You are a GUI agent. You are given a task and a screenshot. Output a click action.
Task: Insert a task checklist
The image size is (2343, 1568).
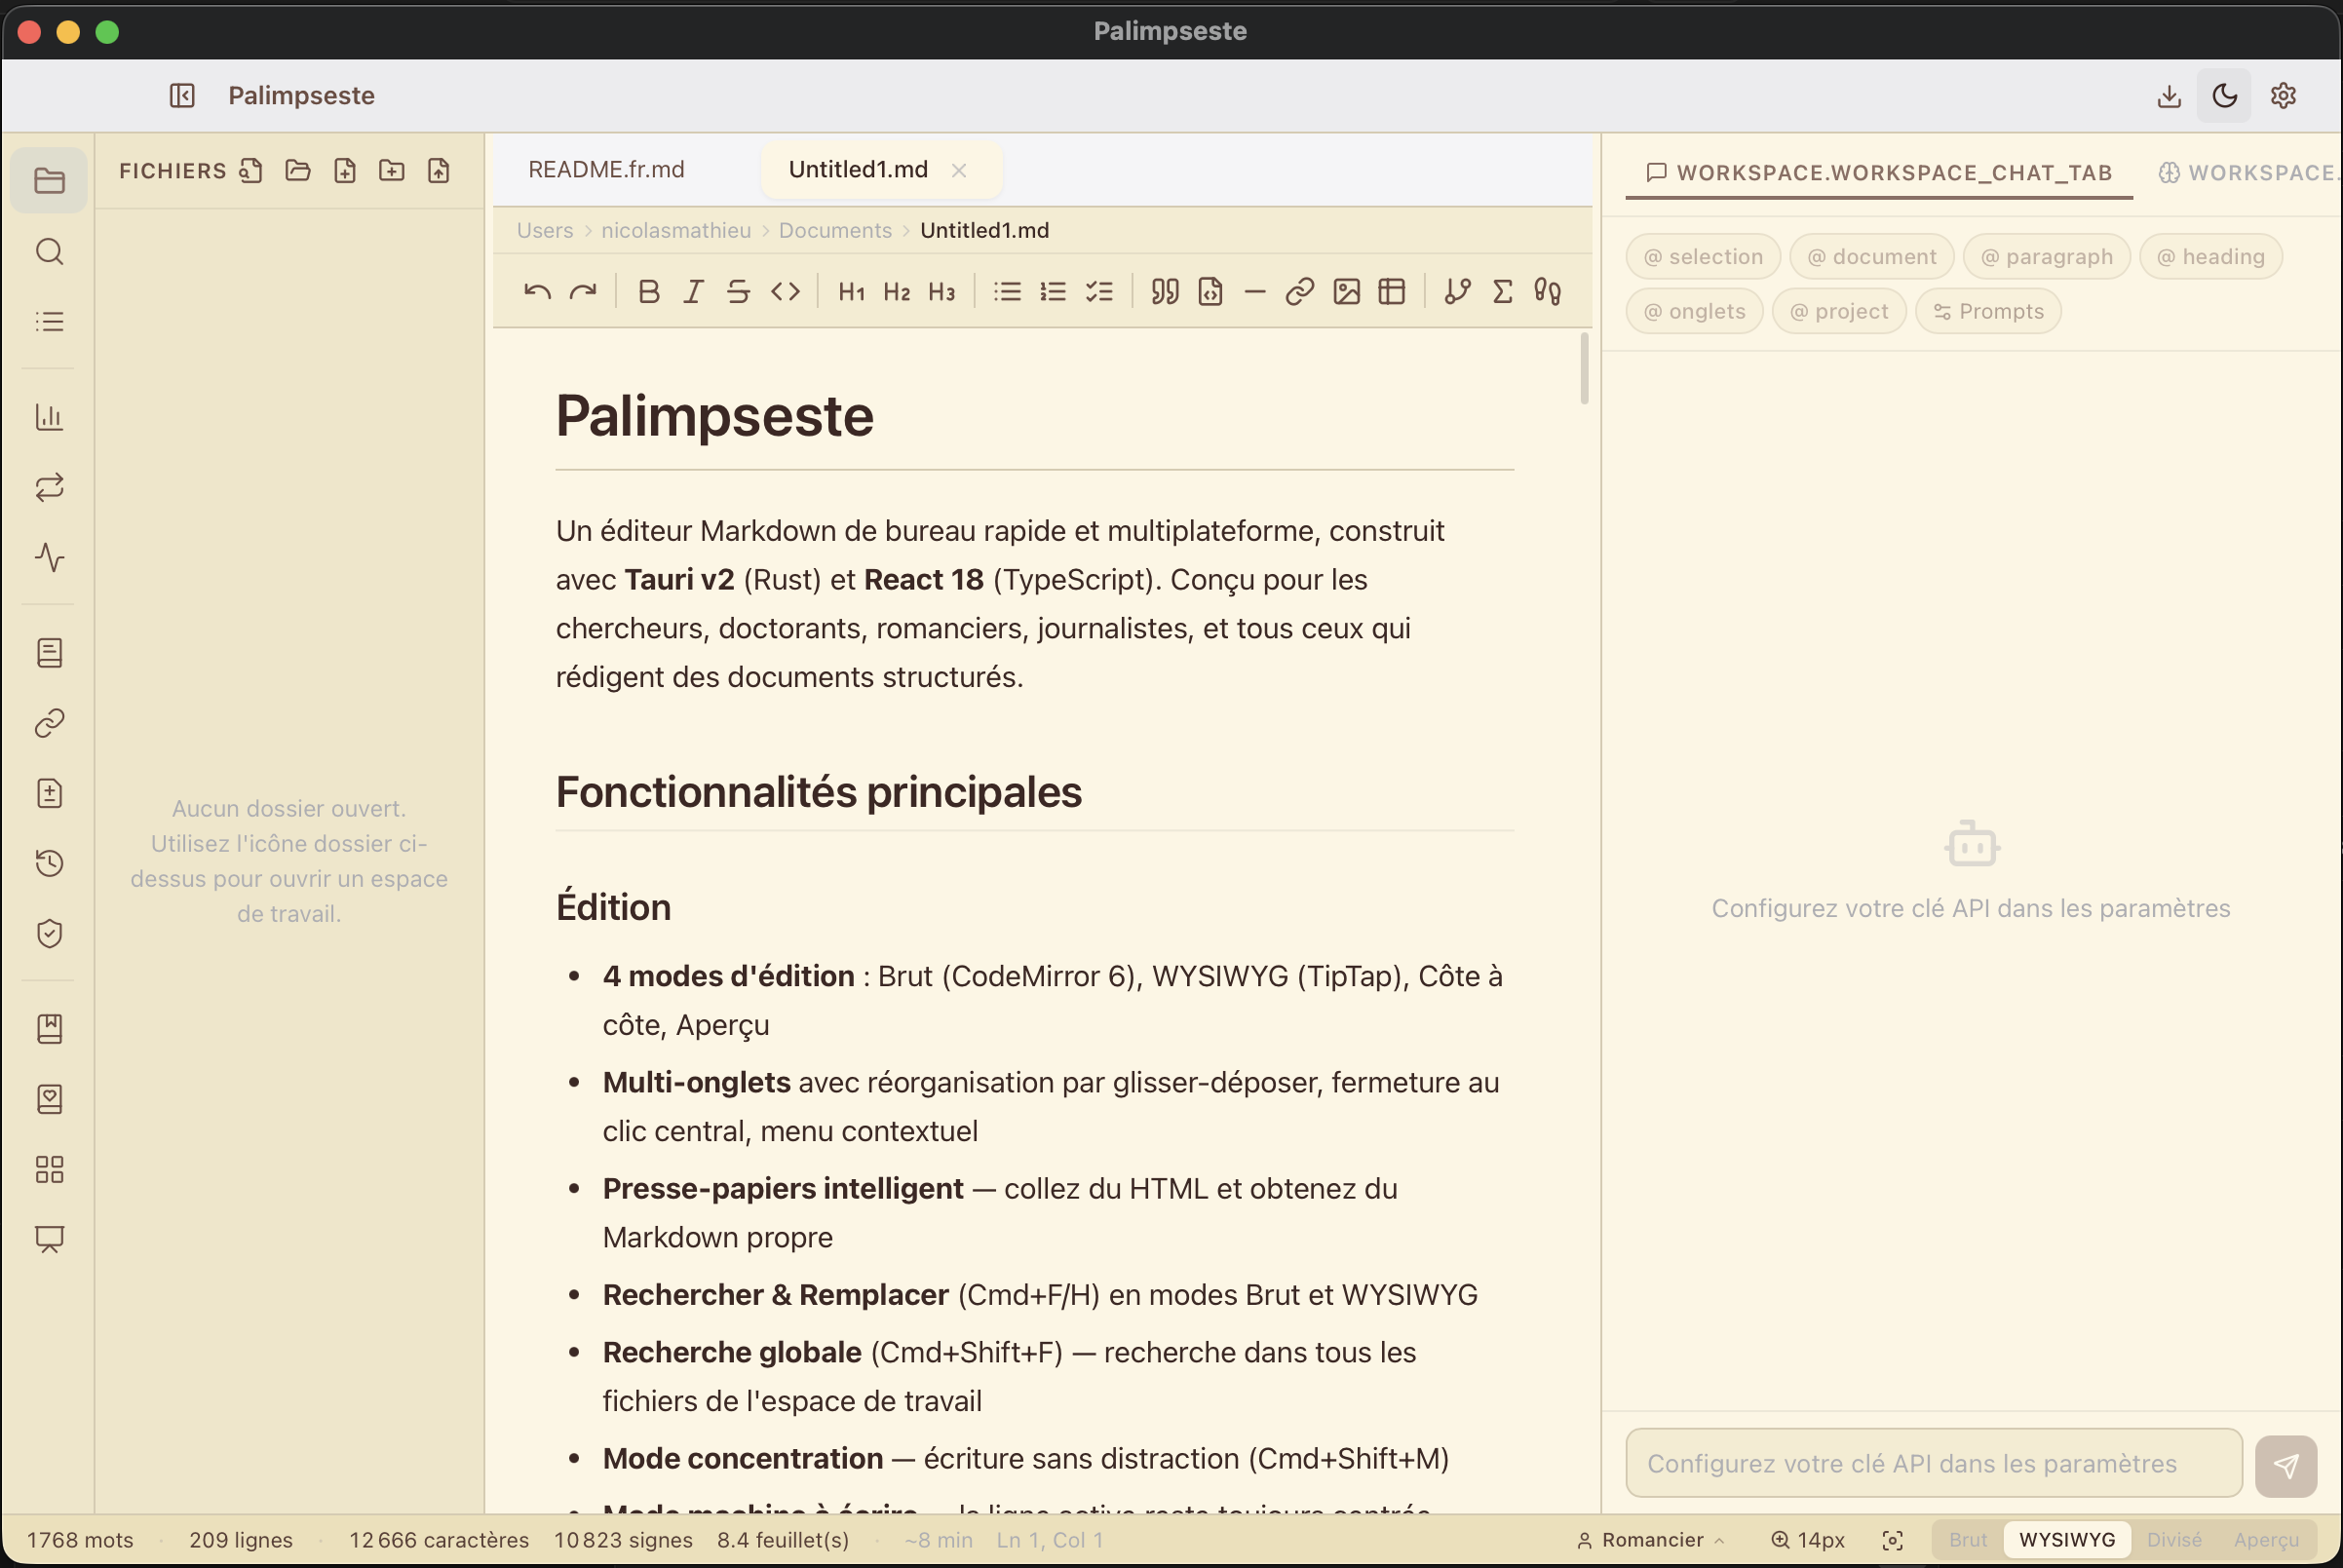[x=1099, y=291]
